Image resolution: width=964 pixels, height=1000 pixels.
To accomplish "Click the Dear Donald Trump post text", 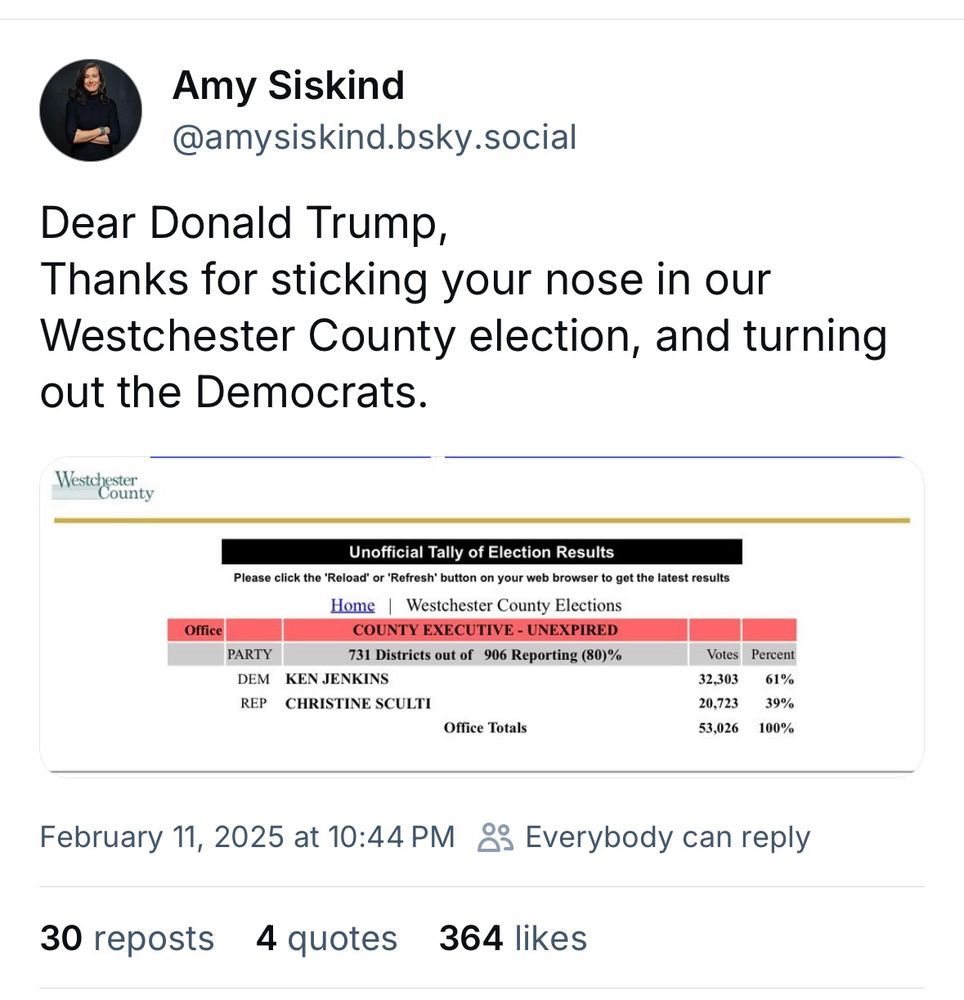I will (x=464, y=307).
